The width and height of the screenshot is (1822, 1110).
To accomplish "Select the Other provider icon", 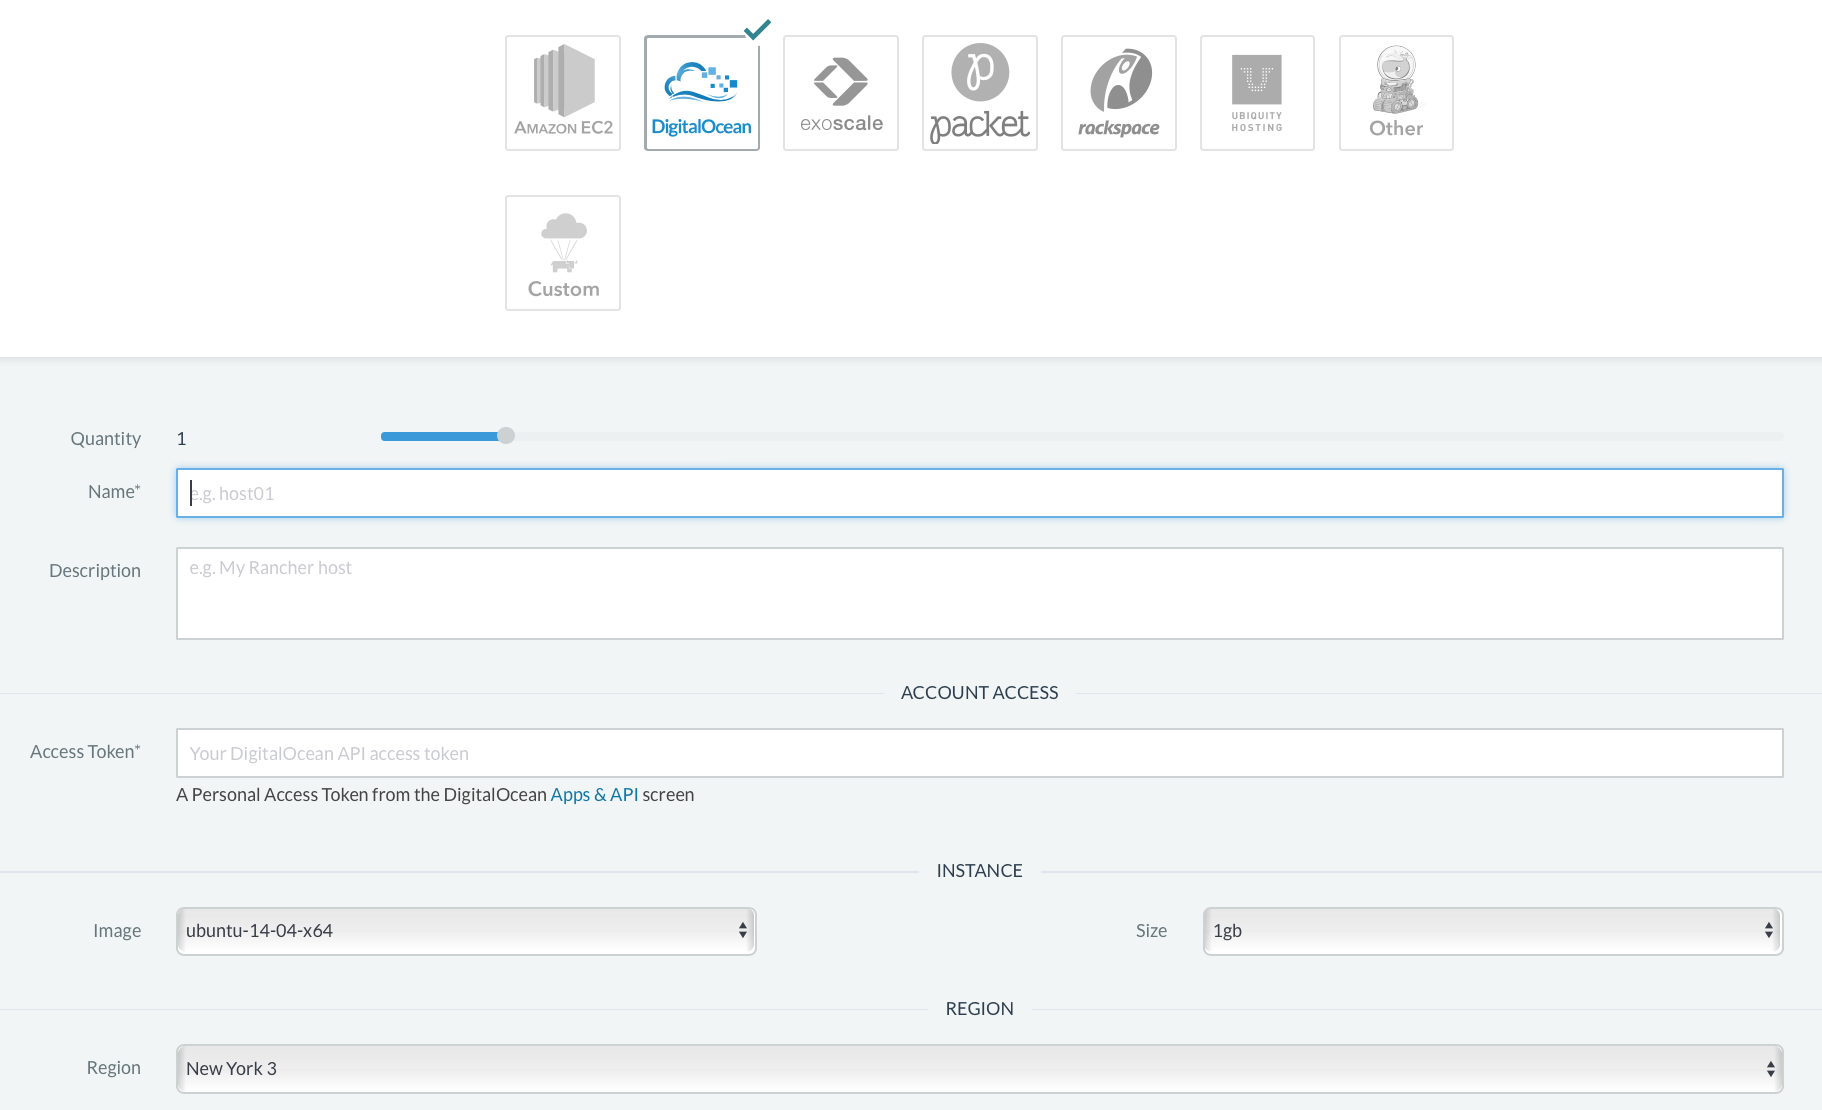I will point(1395,92).
